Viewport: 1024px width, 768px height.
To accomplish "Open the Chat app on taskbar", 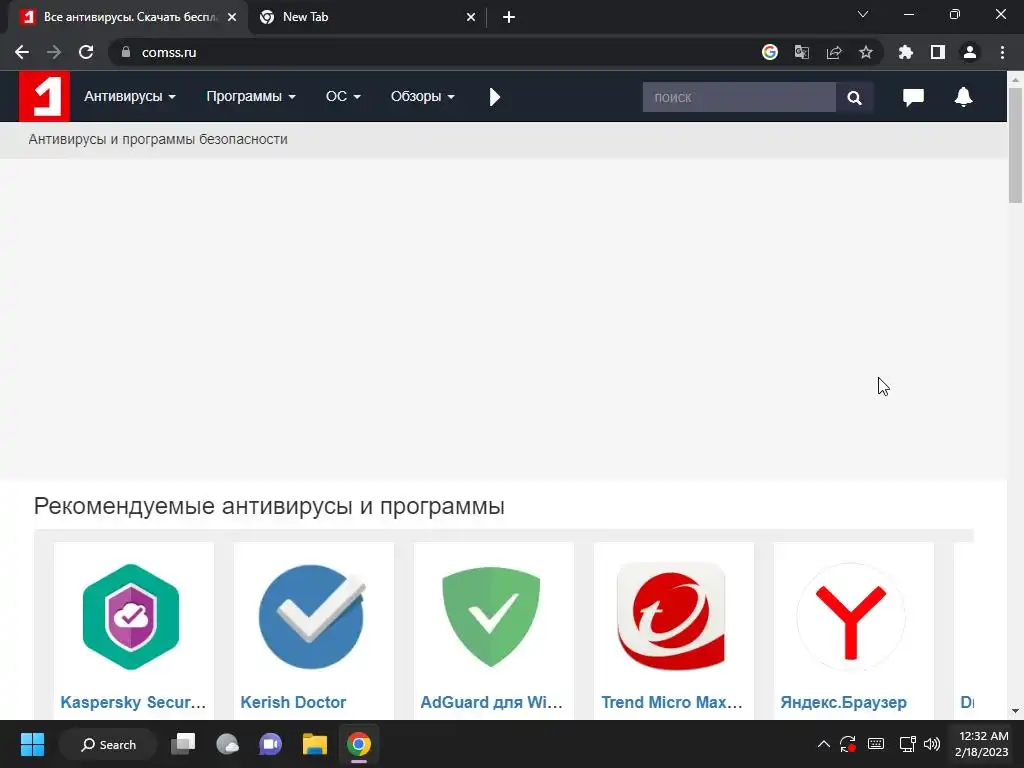I will click(x=270, y=744).
